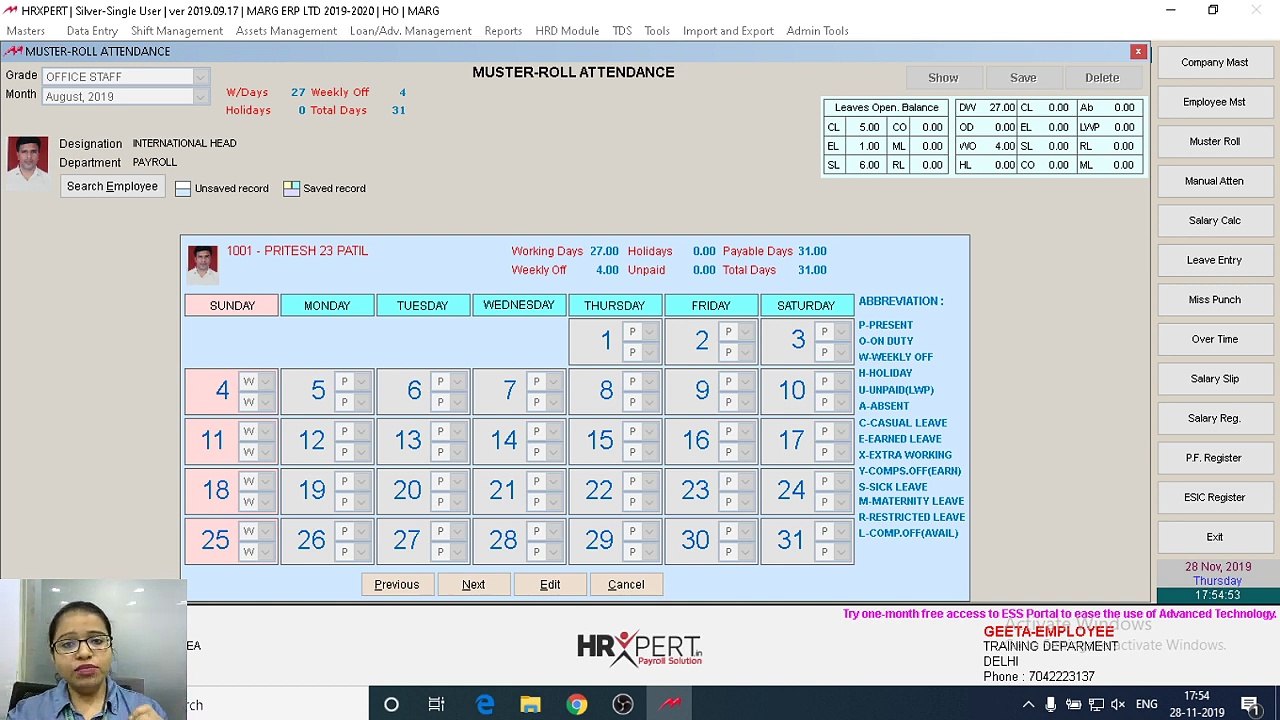Open second attendance dropdown for day 20
This screenshot has height=720, width=1280.
458,502
